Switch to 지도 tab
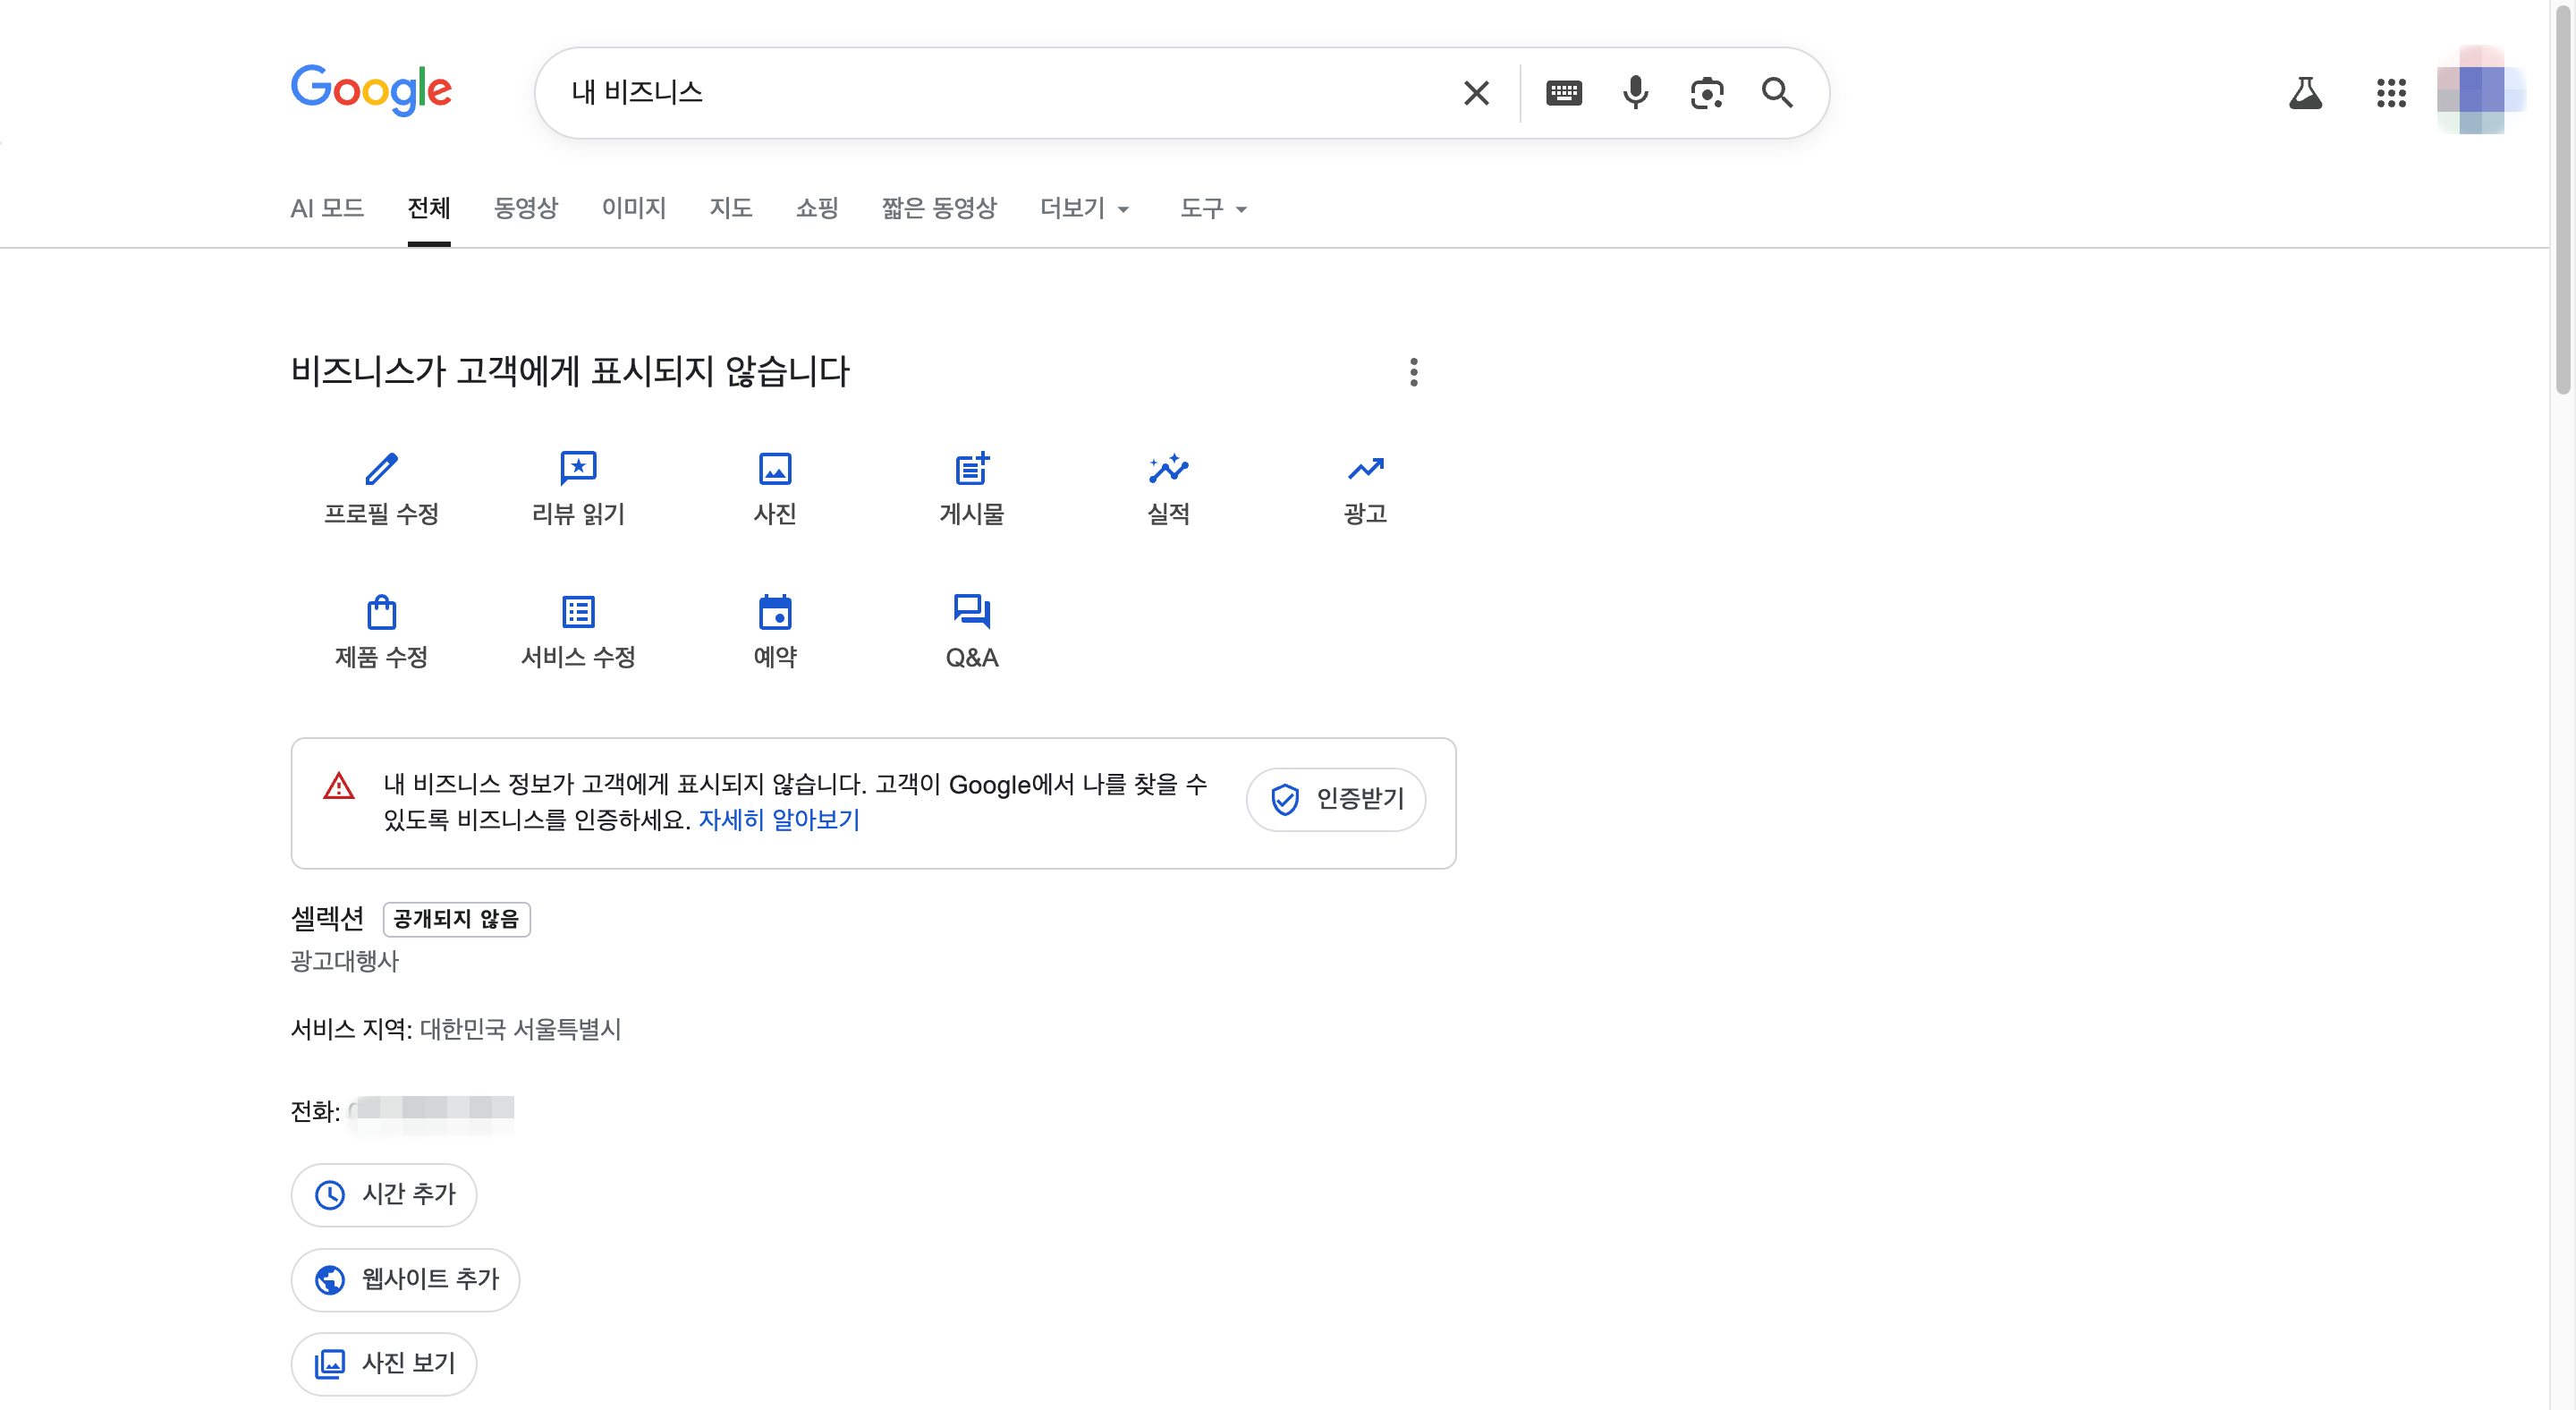The image size is (2576, 1410). point(731,208)
